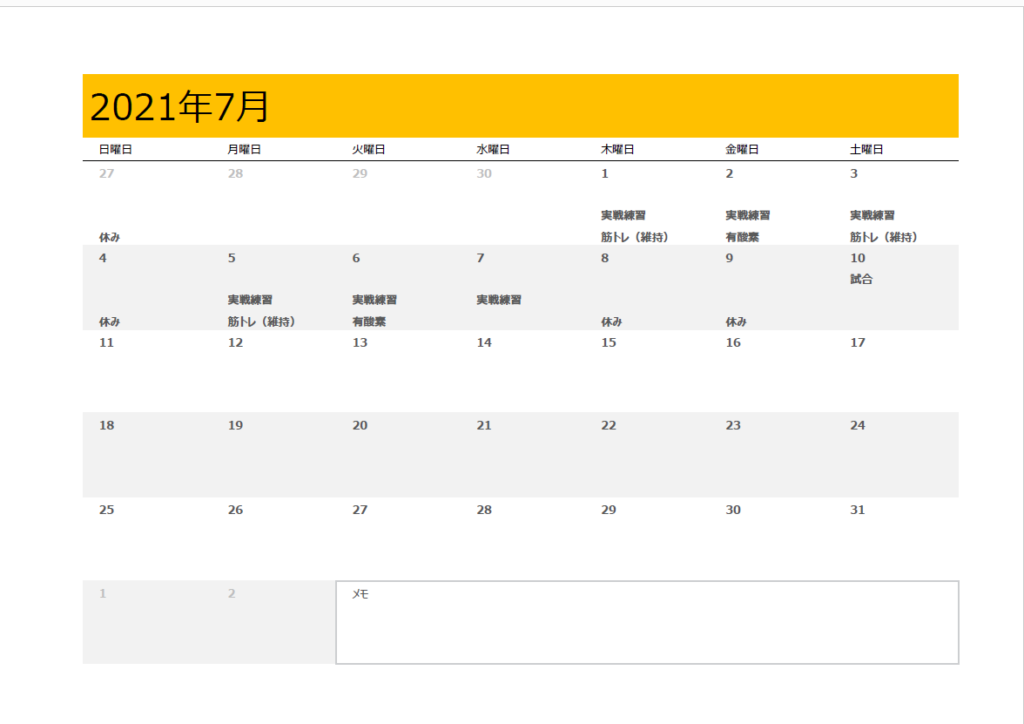Select 休み entry under grayed June 27
This screenshot has width=1024, height=724.
pyautogui.click(x=110, y=237)
